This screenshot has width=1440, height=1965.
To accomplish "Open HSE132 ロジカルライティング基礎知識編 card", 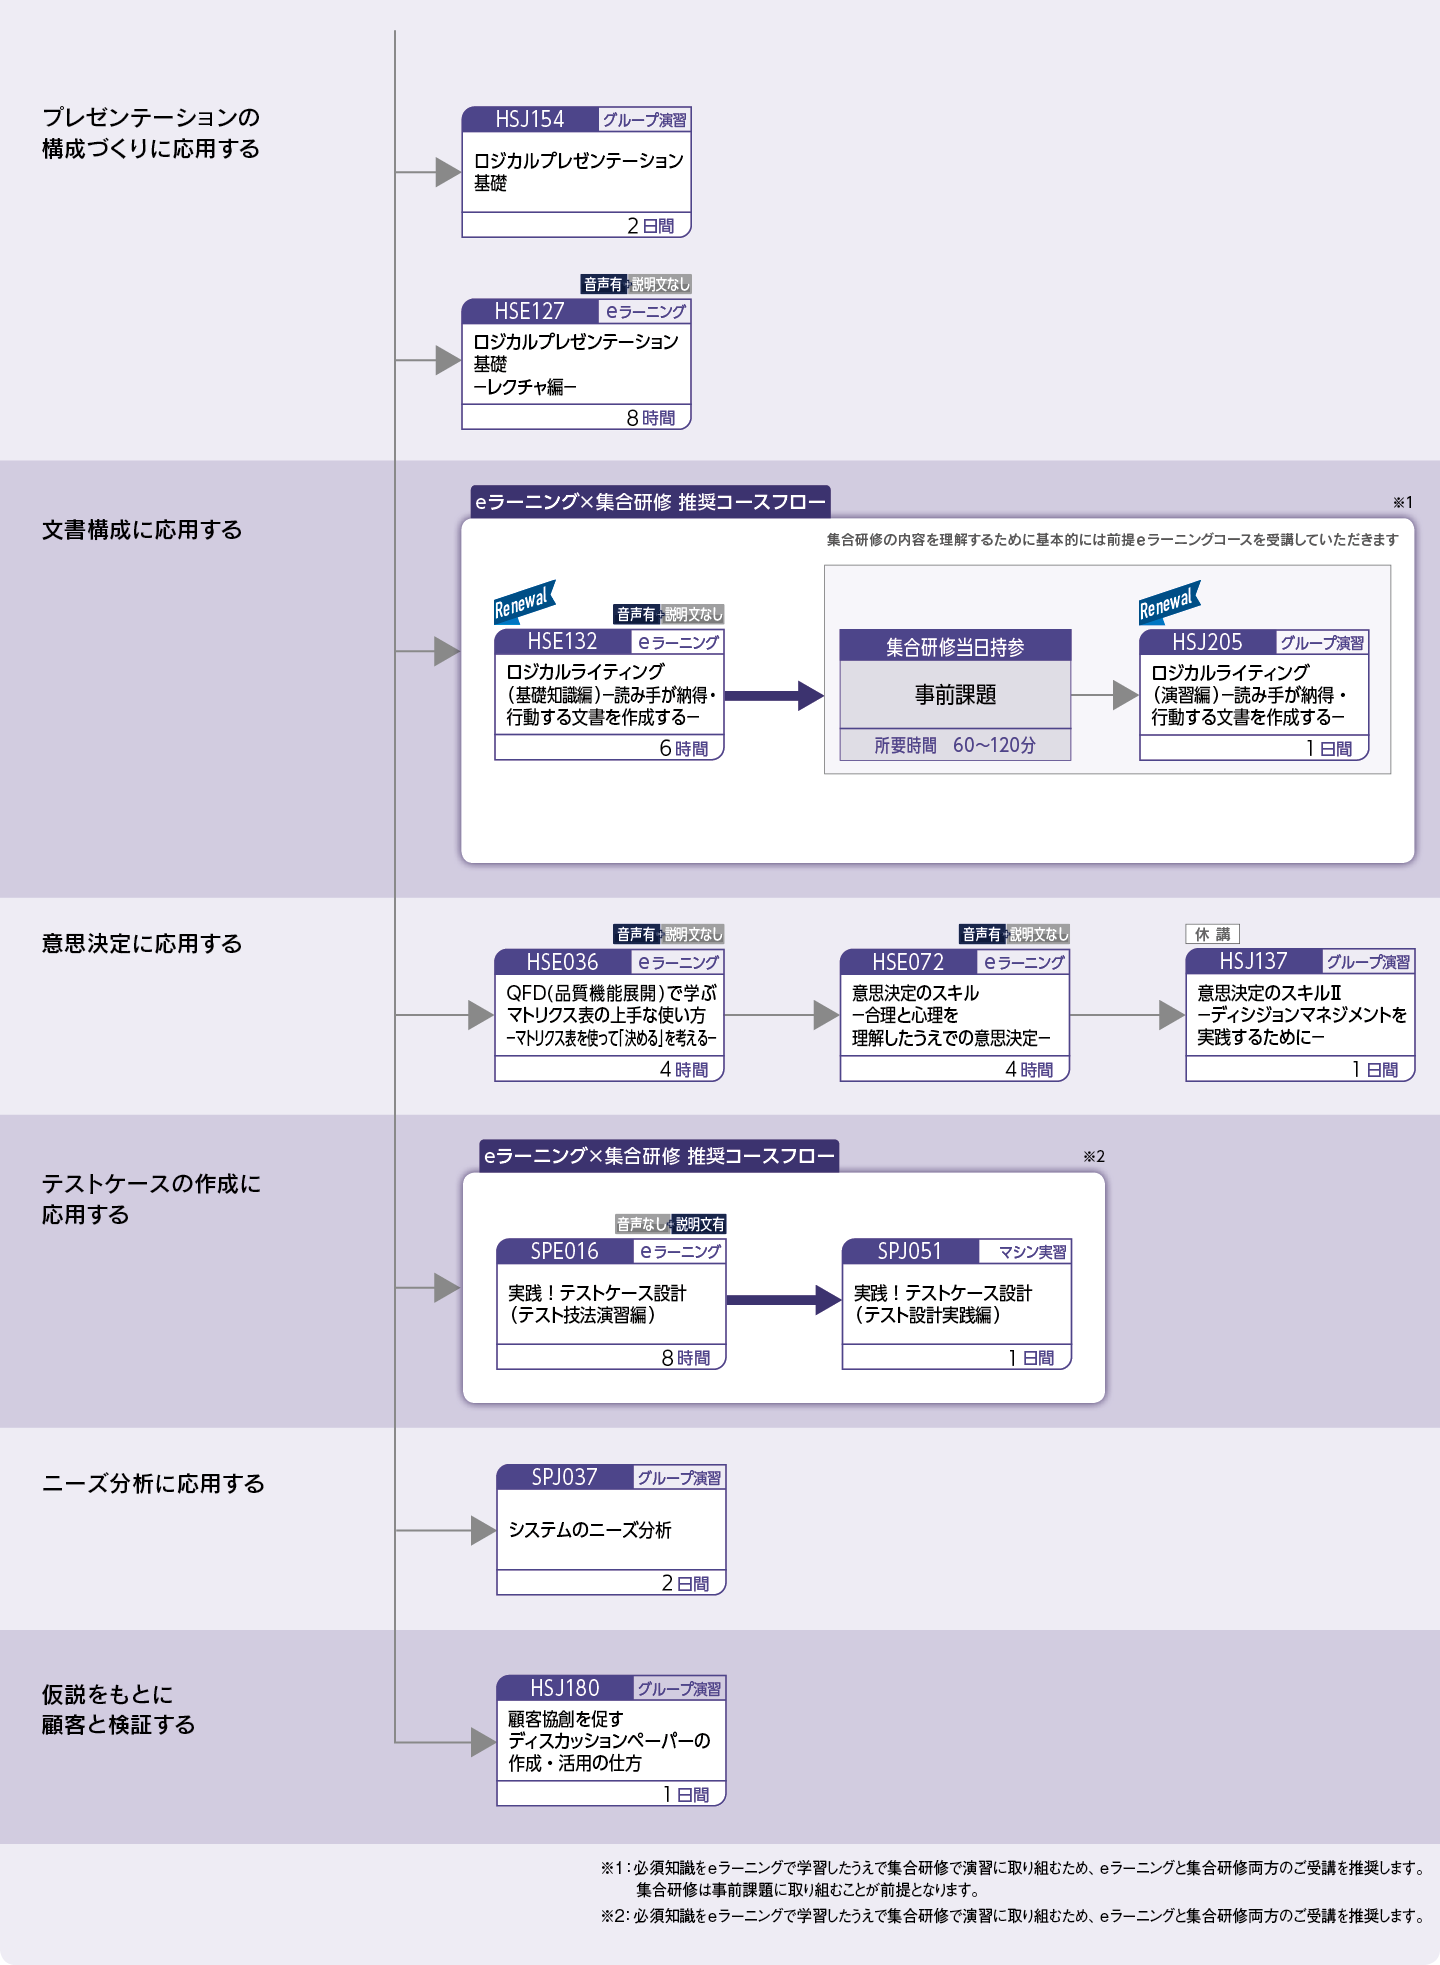I will (x=609, y=695).
